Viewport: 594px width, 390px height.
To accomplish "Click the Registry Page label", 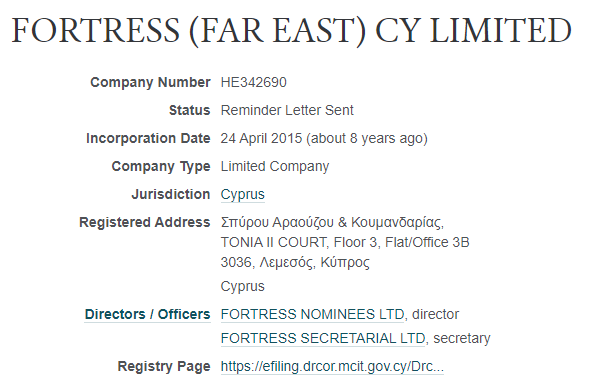I will click(164, 367).
